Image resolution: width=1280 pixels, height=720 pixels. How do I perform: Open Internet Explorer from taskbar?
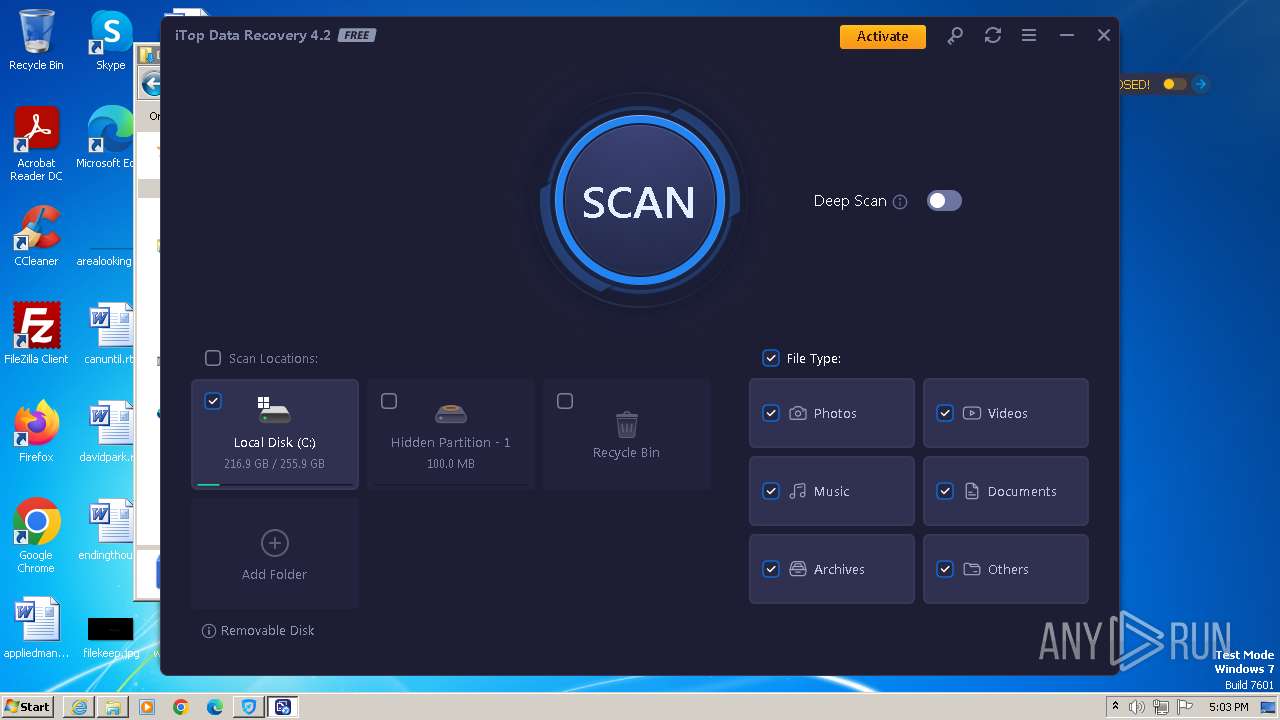[79, 707]
